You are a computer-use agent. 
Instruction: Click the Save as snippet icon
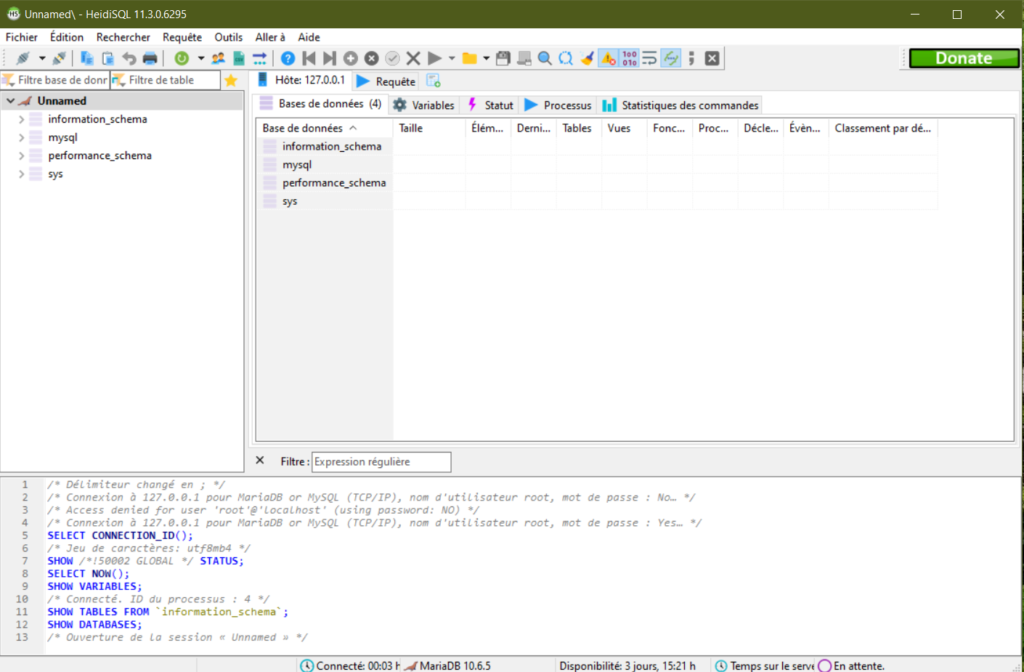pyautogui.click(x=524, y=58)
